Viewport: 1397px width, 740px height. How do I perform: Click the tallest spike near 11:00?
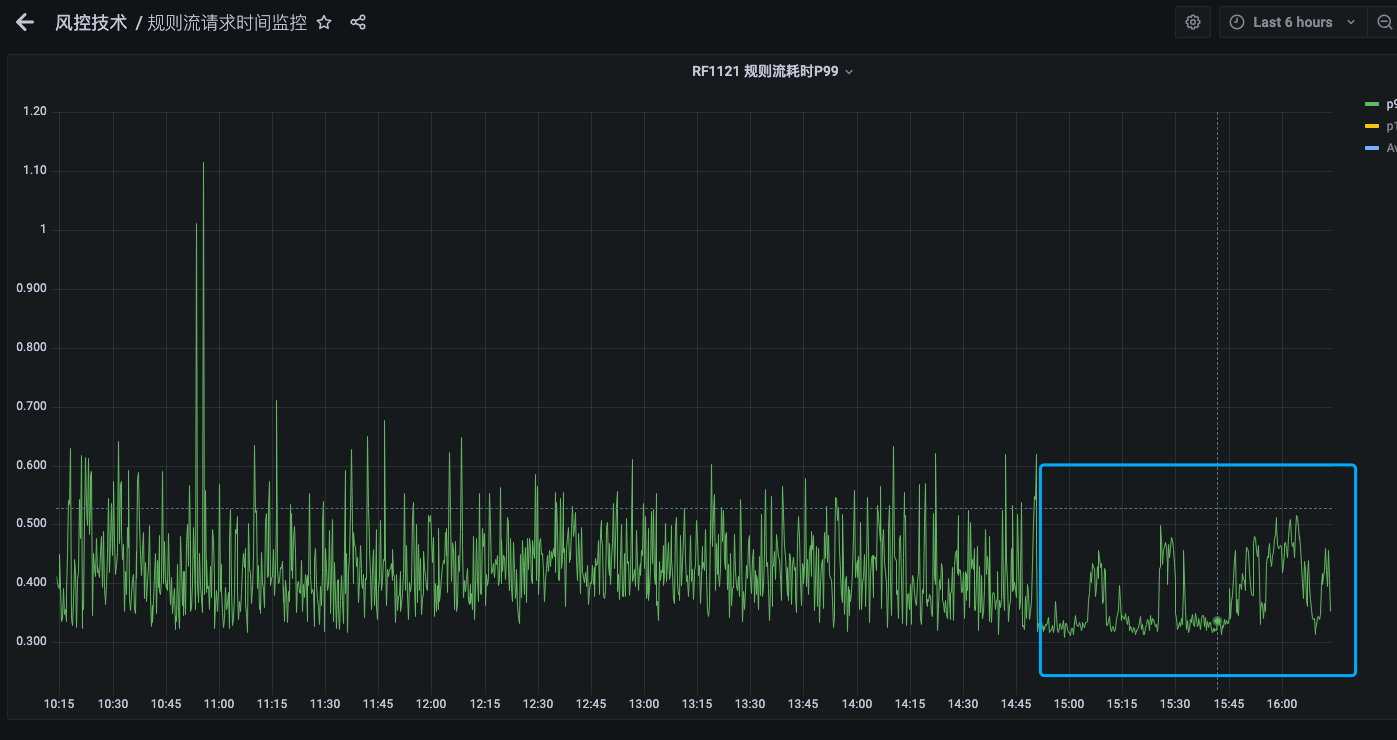(x=203, y=163)
